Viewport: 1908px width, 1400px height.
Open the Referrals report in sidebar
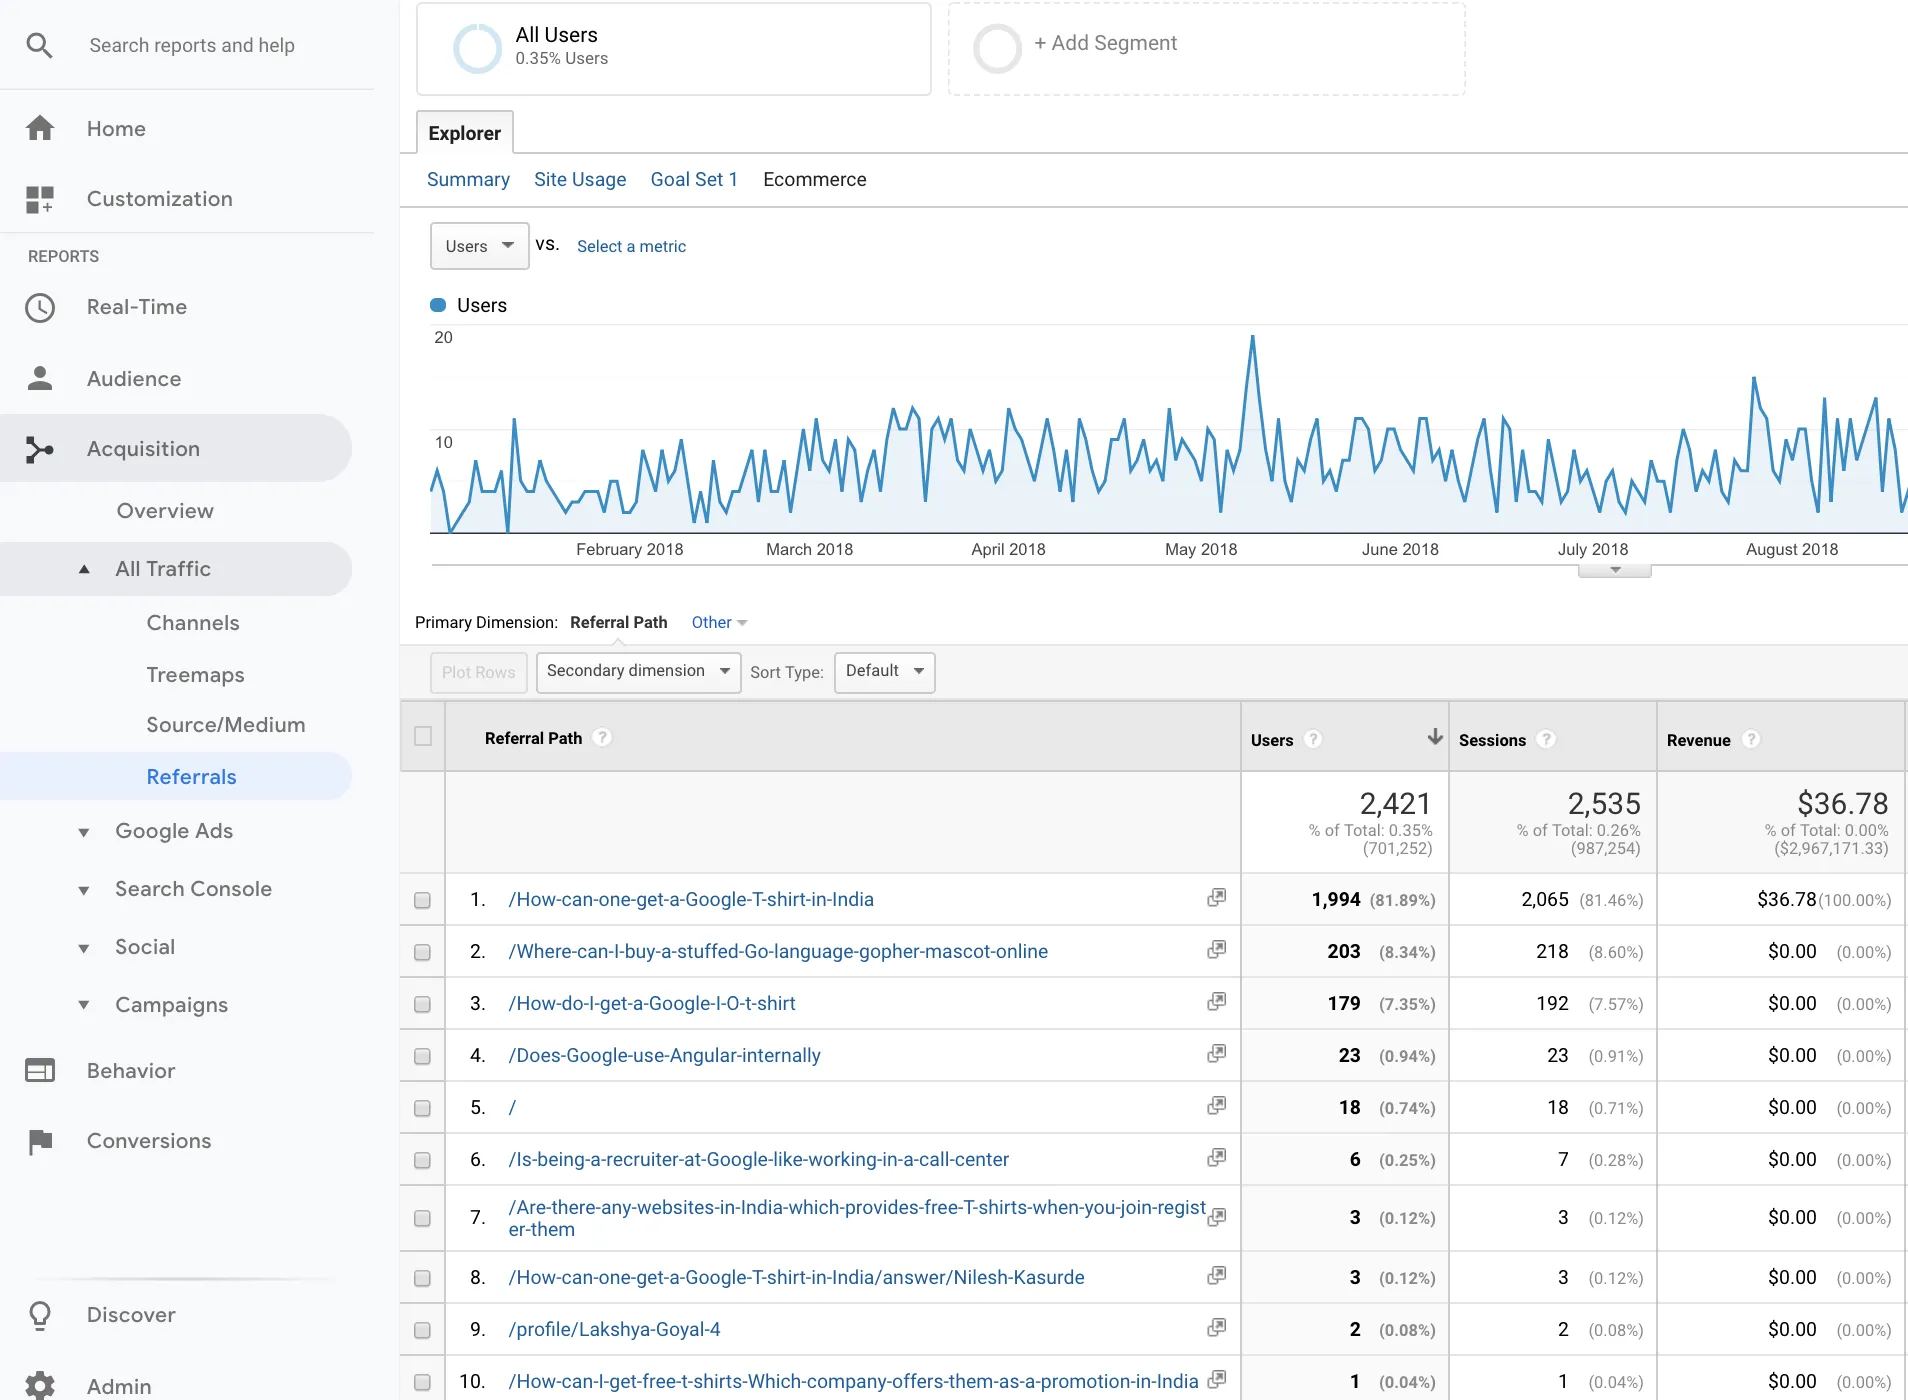coord(191,777)
